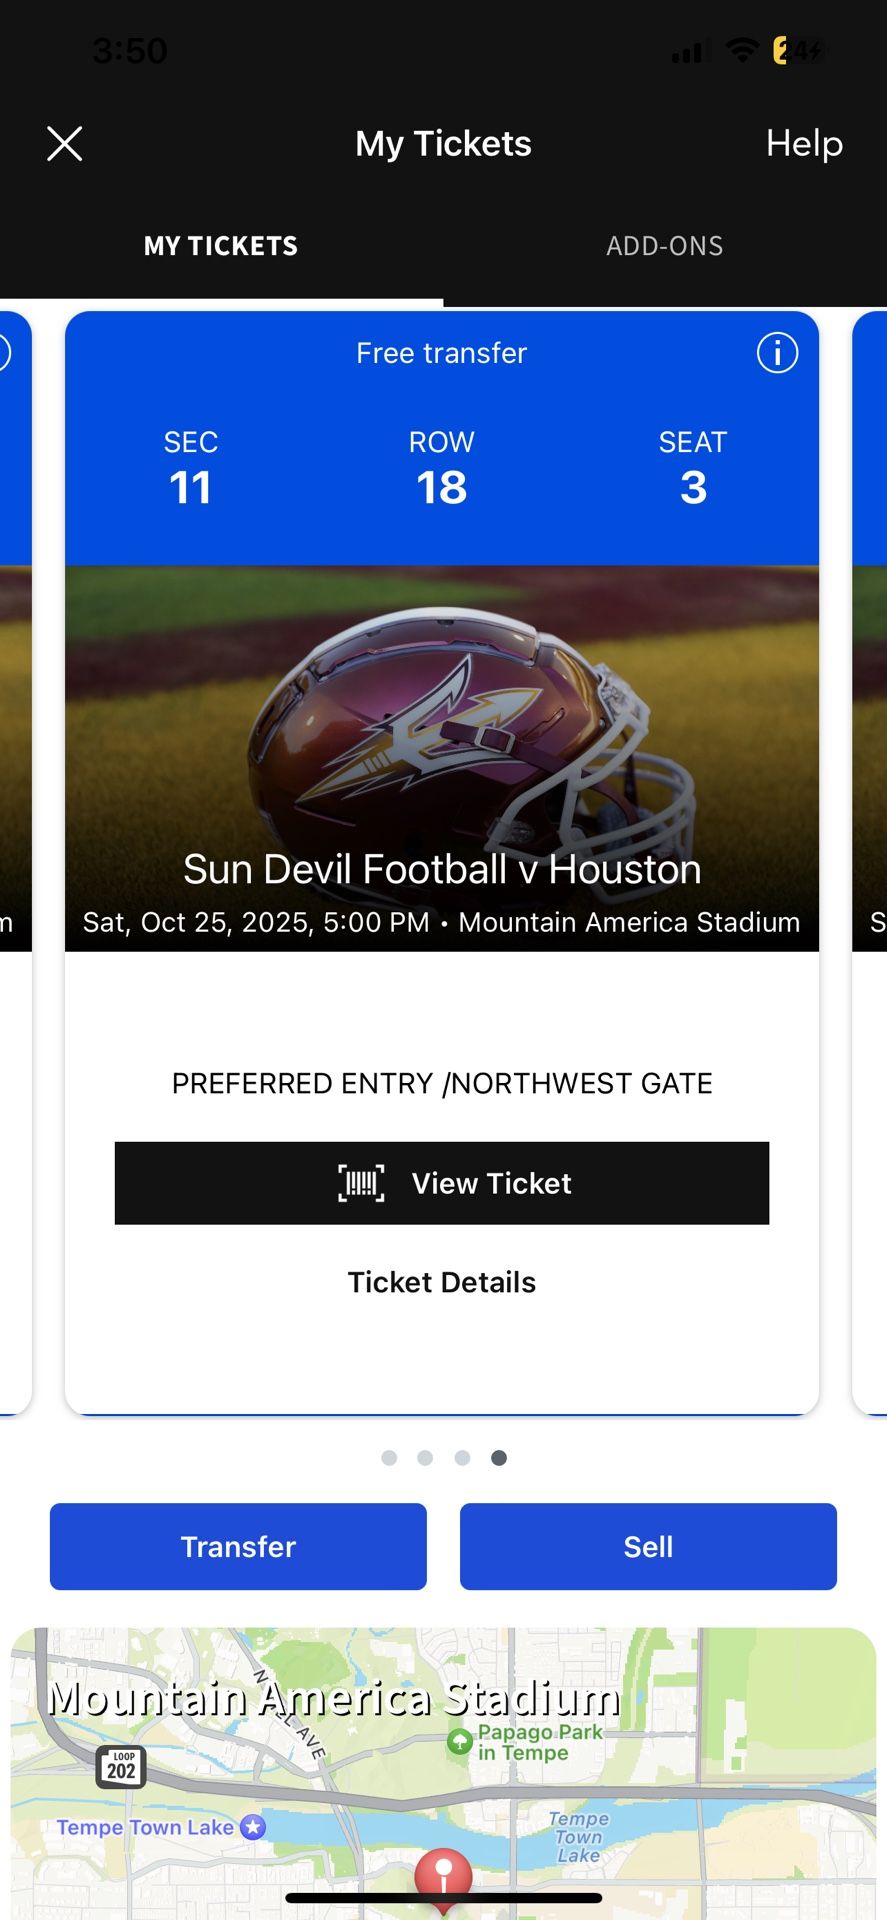887x1920 pixels.
Task: Tap the Loop 202 highway shield
Action: (x=121, y=1767)
